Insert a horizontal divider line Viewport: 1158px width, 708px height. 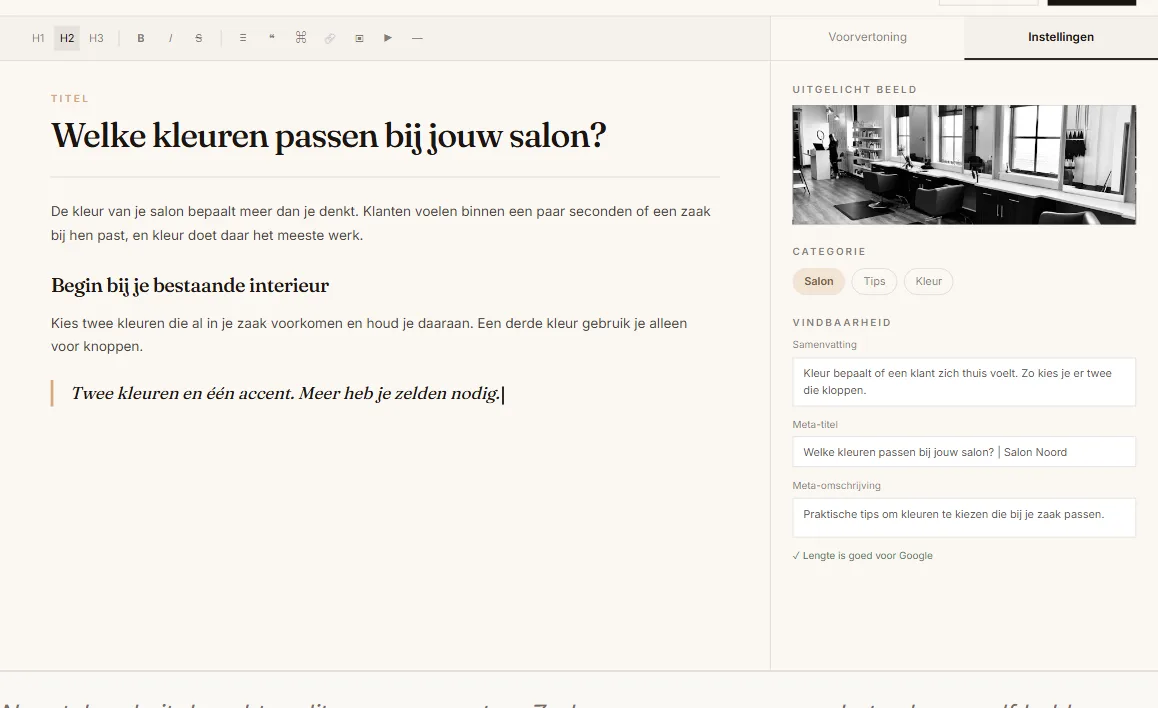(x=417, y=38)
